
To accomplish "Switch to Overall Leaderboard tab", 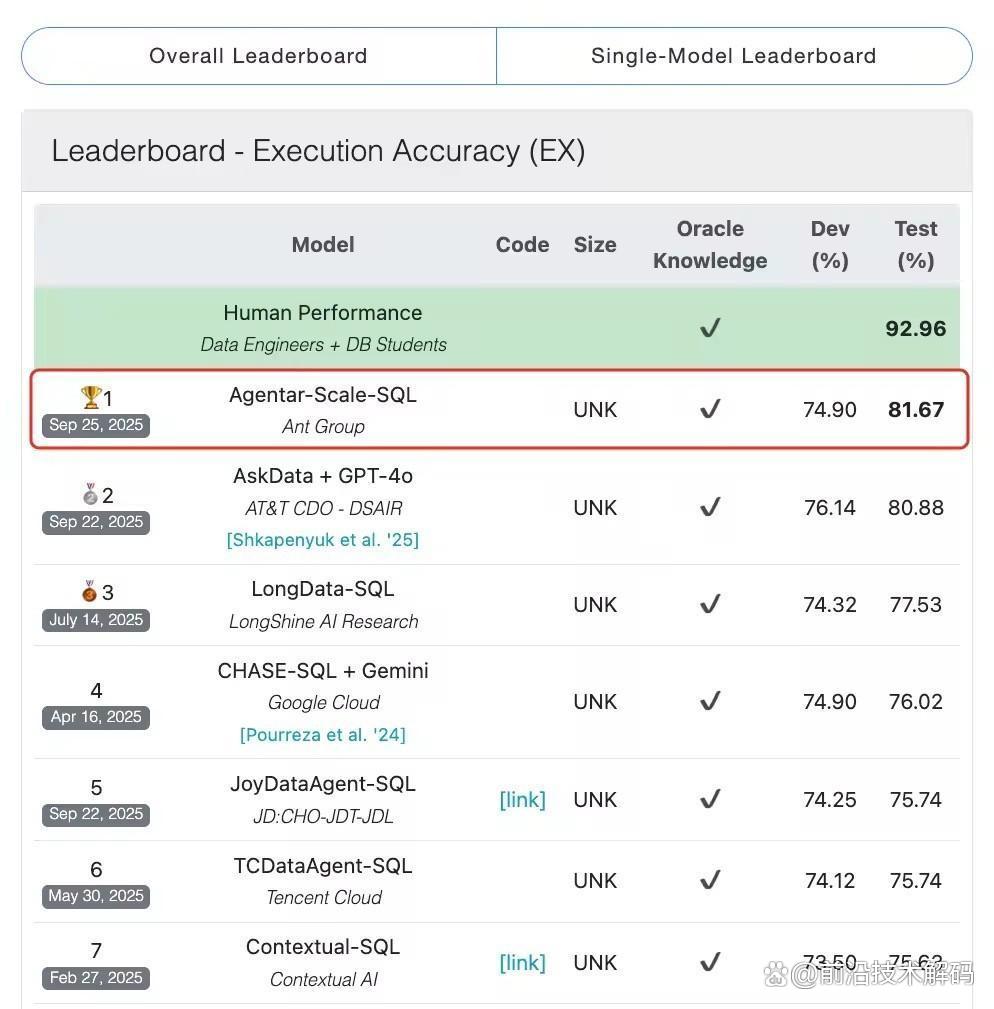I will [x=258, y=56].
